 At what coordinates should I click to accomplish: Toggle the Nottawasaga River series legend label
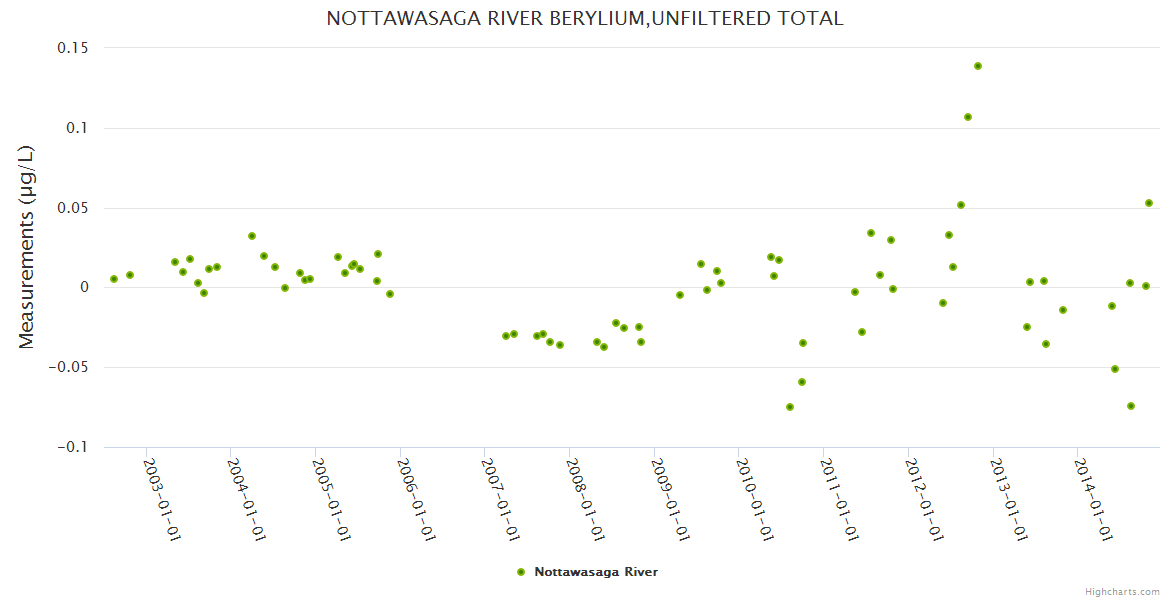(596, 572)
